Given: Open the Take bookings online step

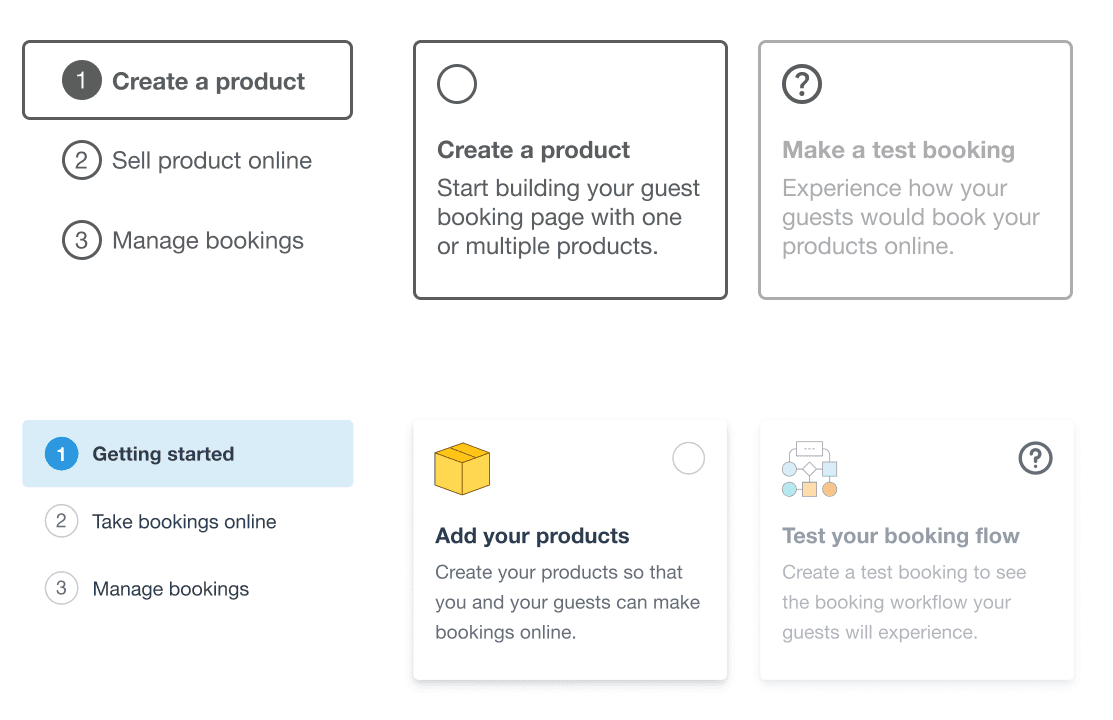Looking at the screenshot, I should point(184,521).
